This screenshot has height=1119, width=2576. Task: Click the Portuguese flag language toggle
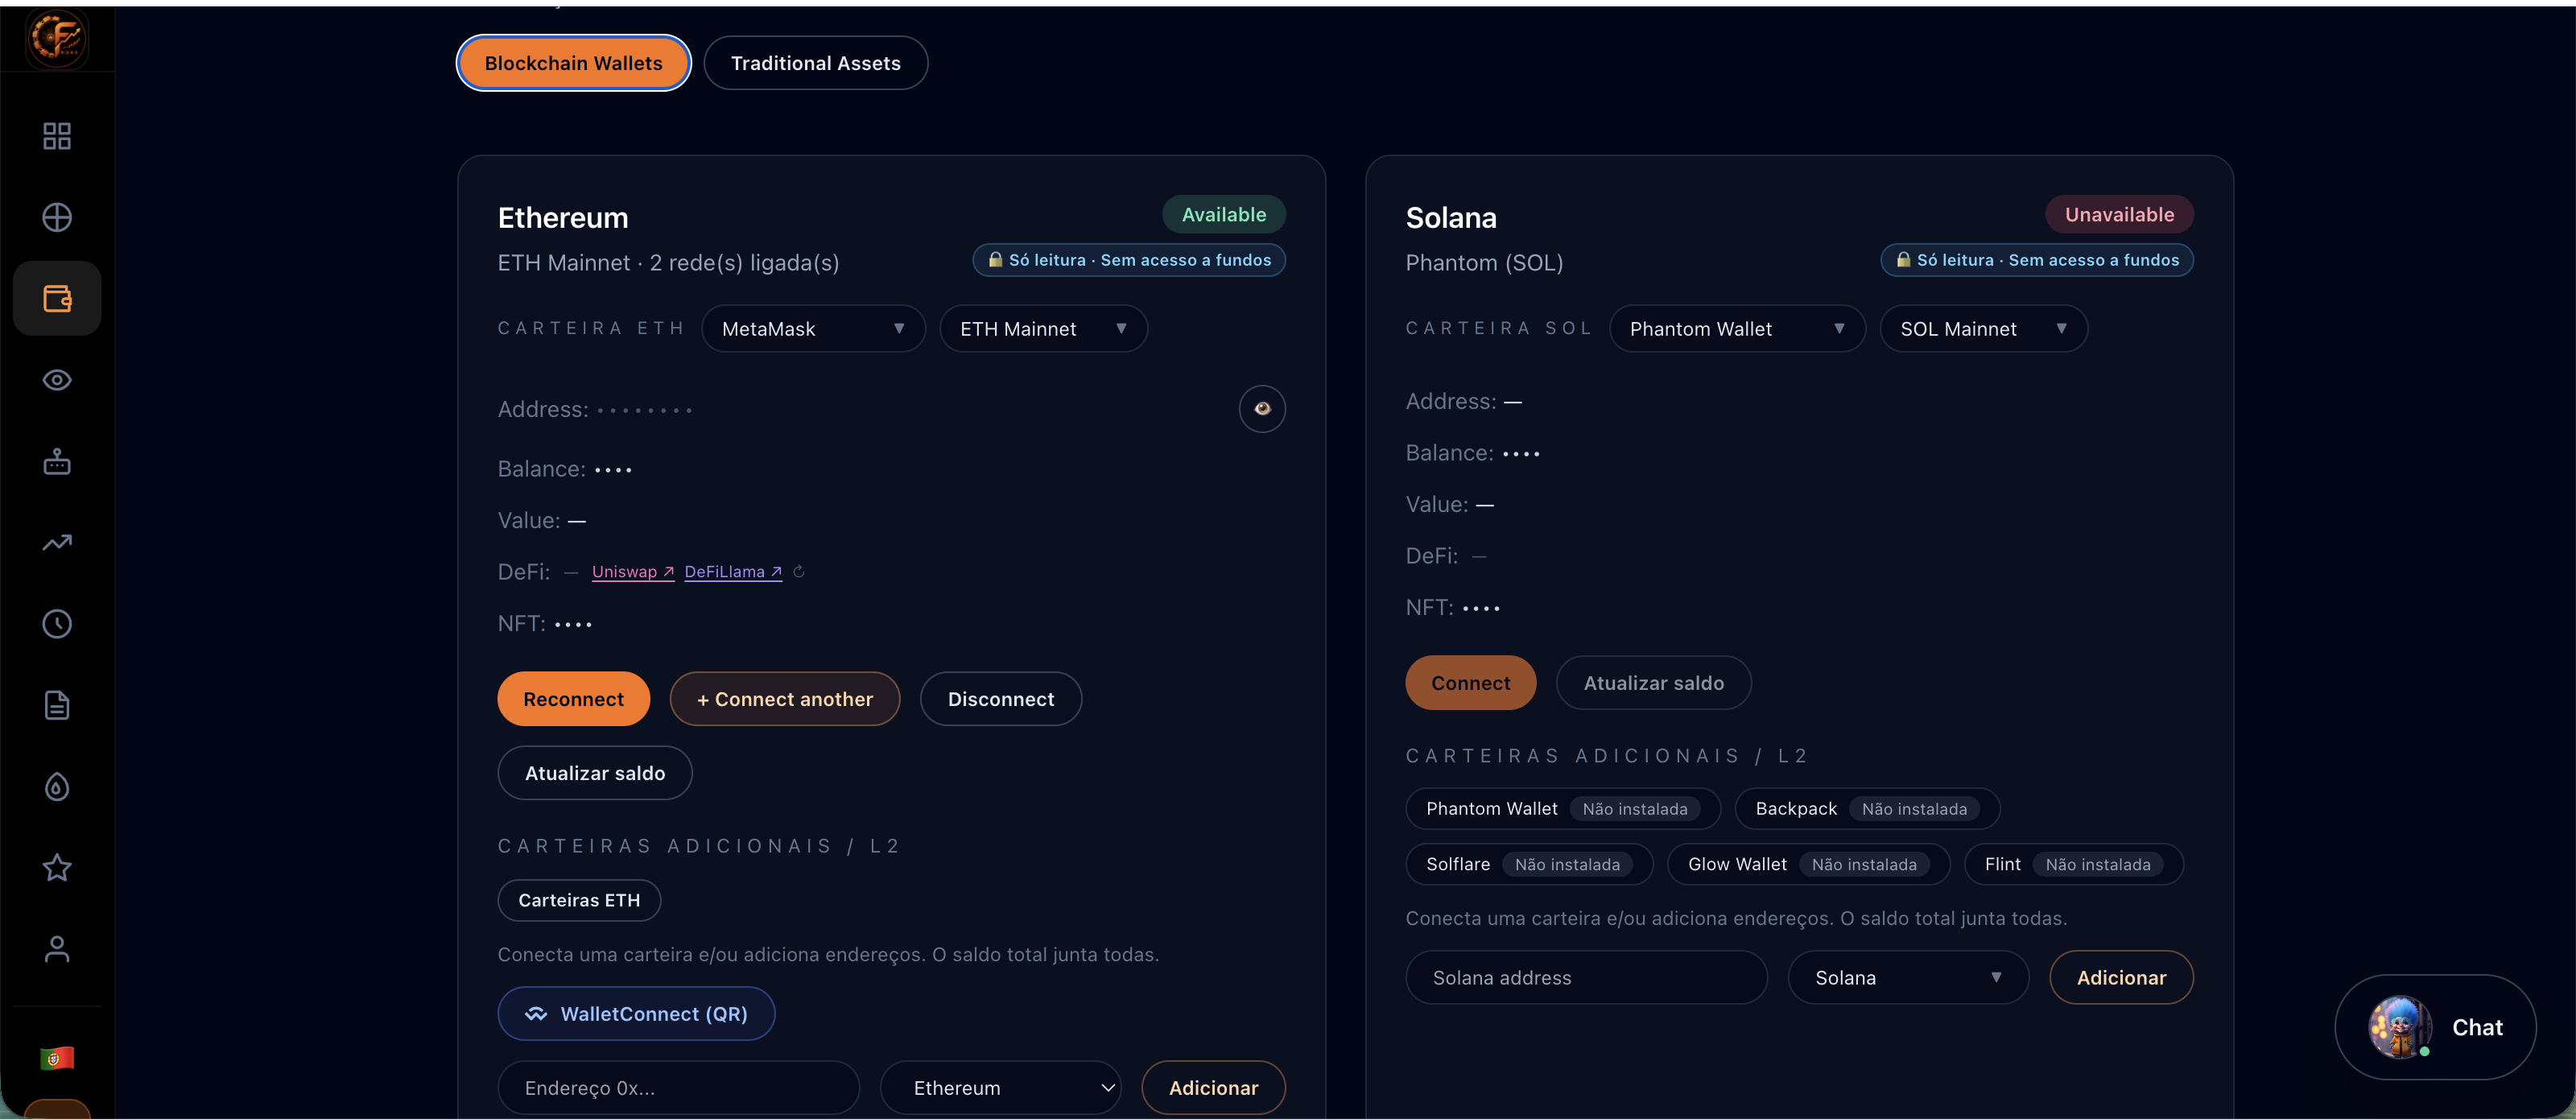57,1058
